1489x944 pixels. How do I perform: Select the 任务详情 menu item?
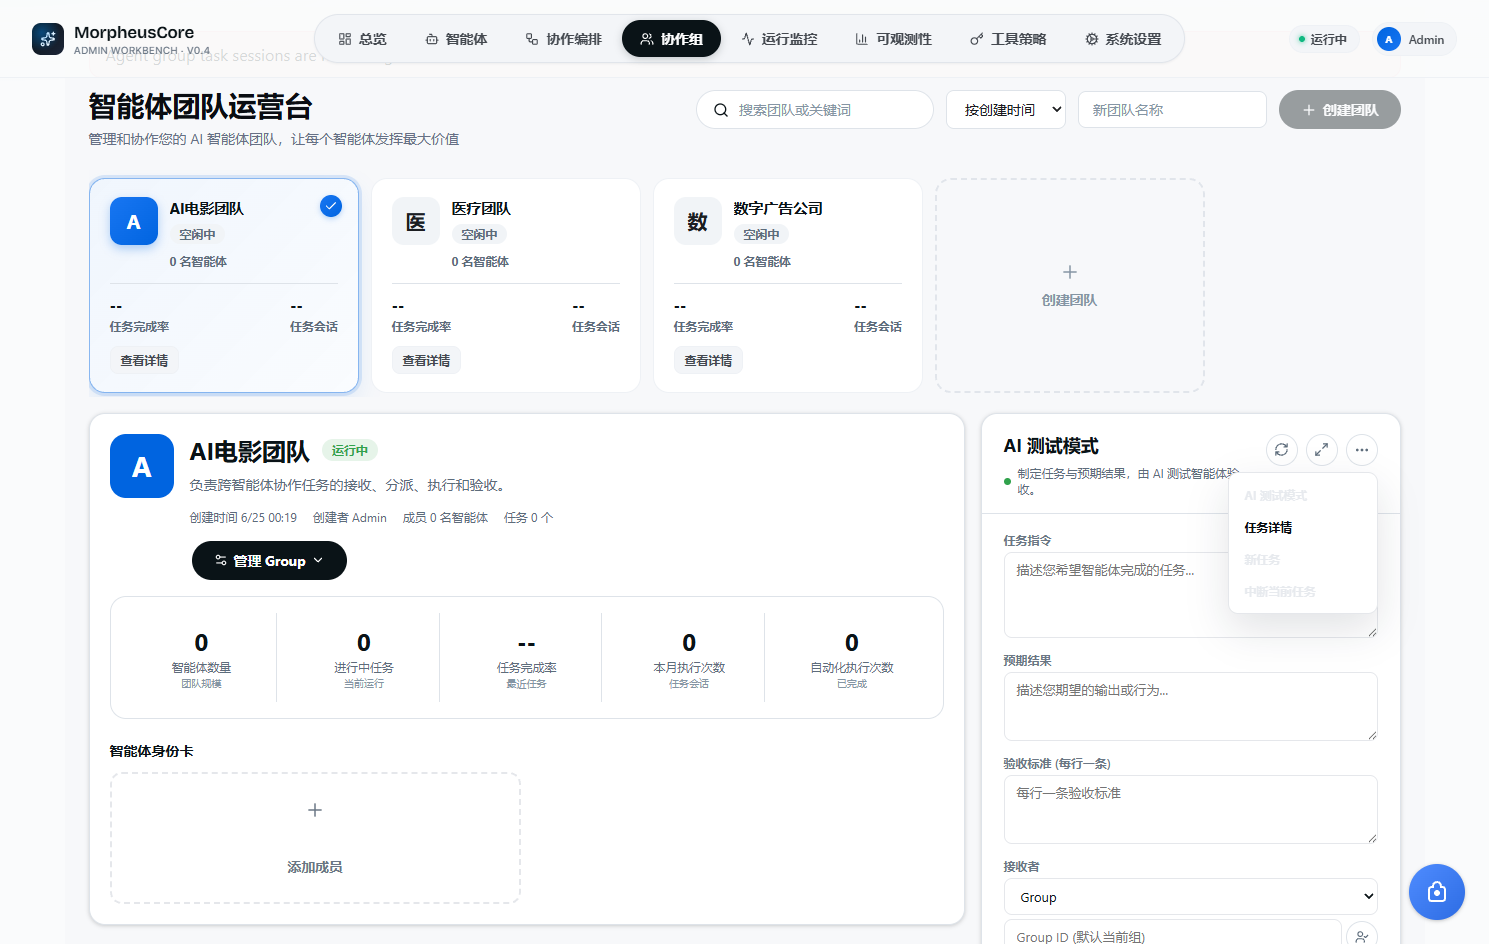(x=1303, y=528)
